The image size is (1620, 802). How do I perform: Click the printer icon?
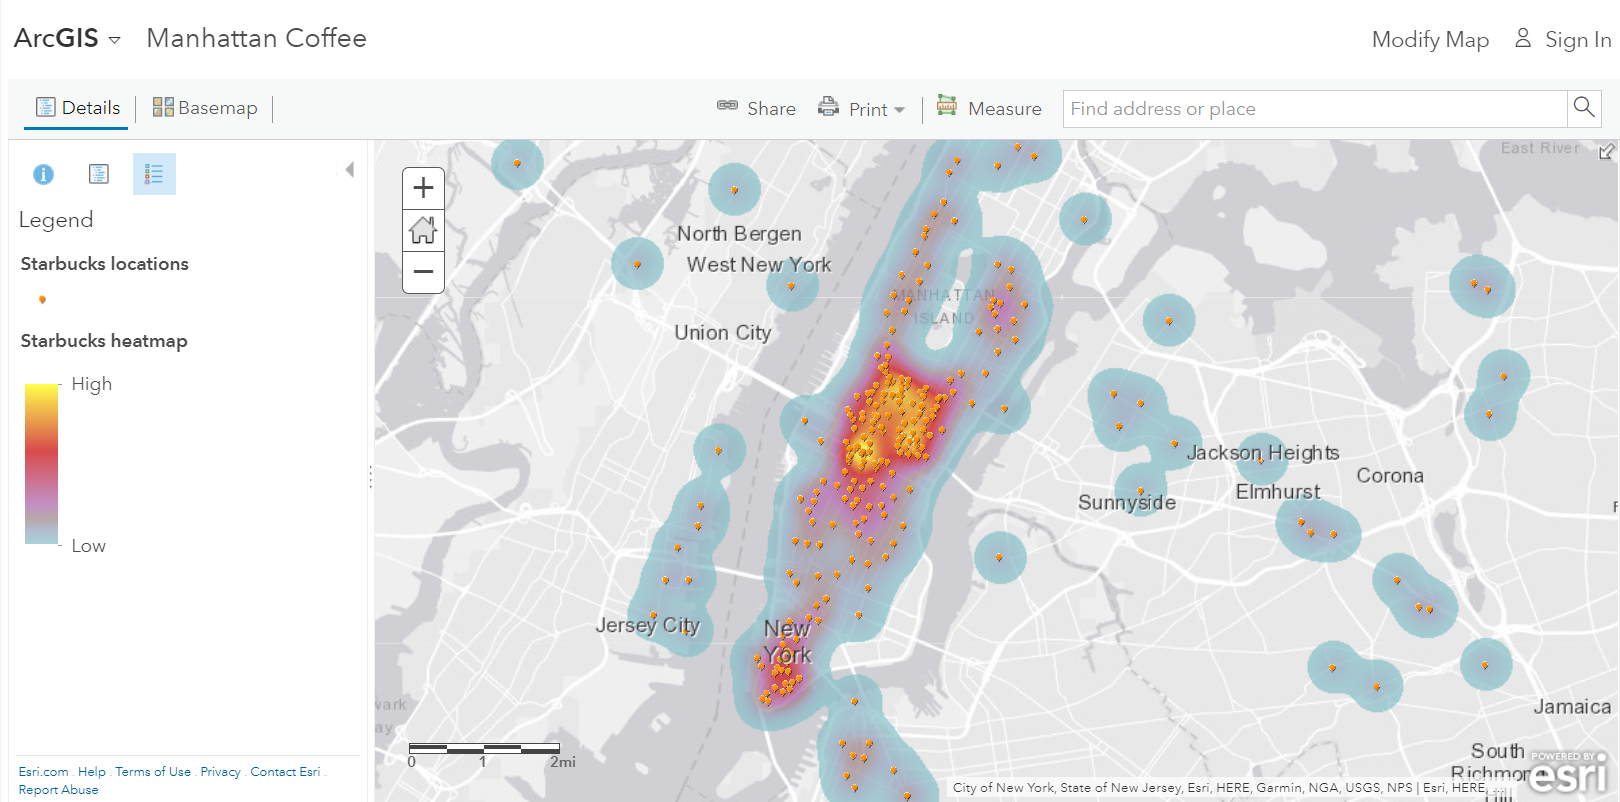[x=828, y=106]
